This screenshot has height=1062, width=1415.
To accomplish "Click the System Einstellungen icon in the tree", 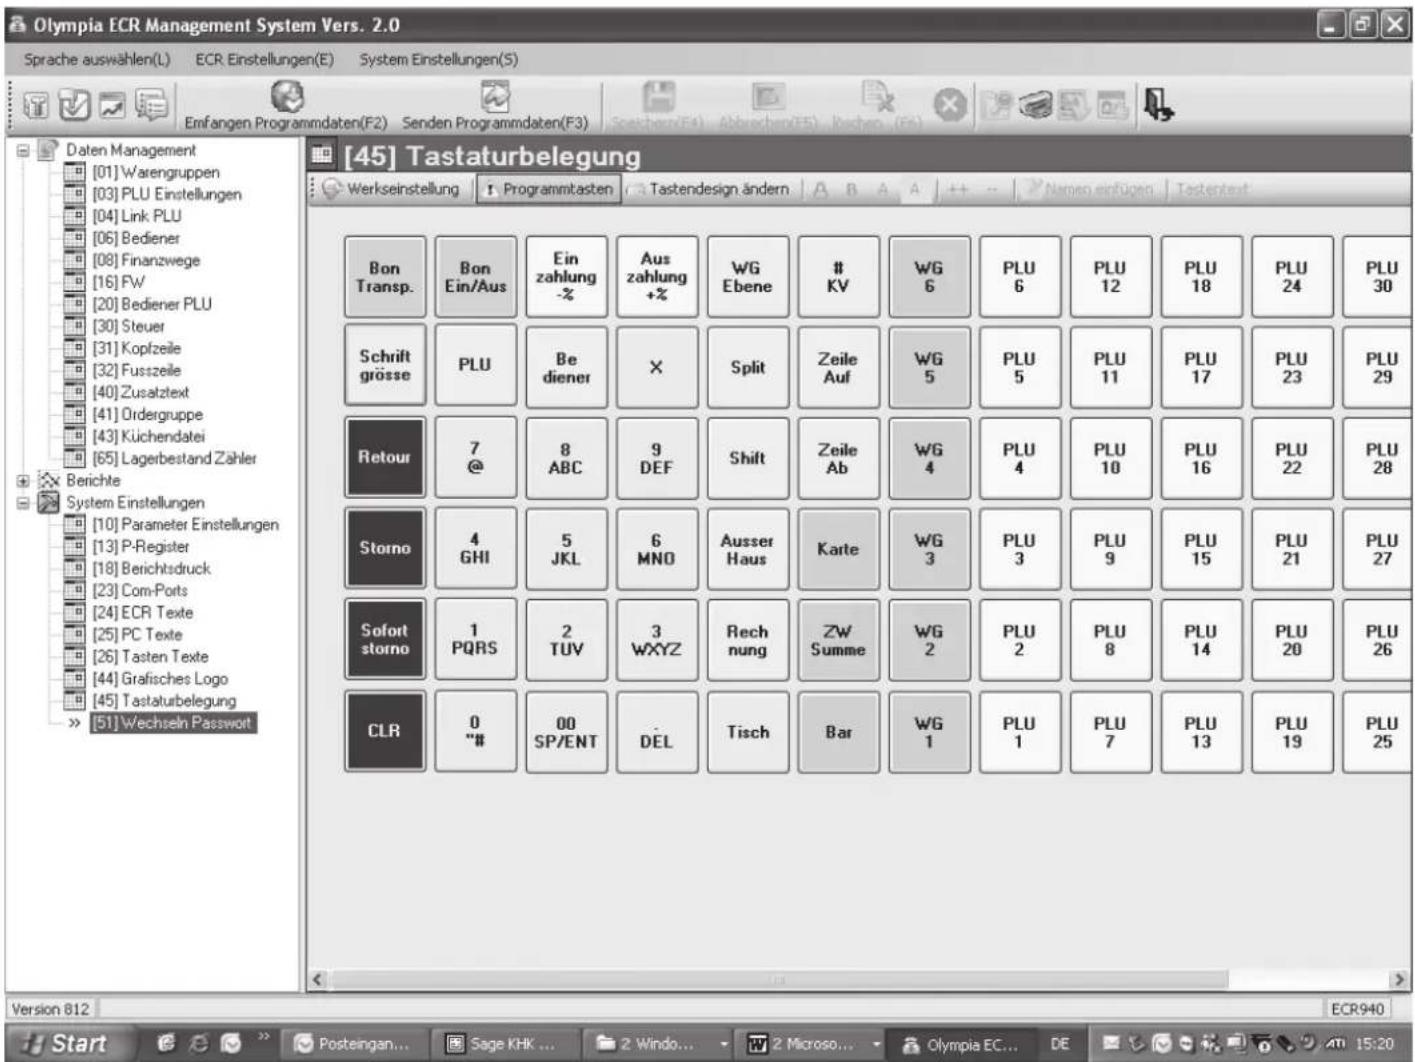I will [x=47, y=502].
